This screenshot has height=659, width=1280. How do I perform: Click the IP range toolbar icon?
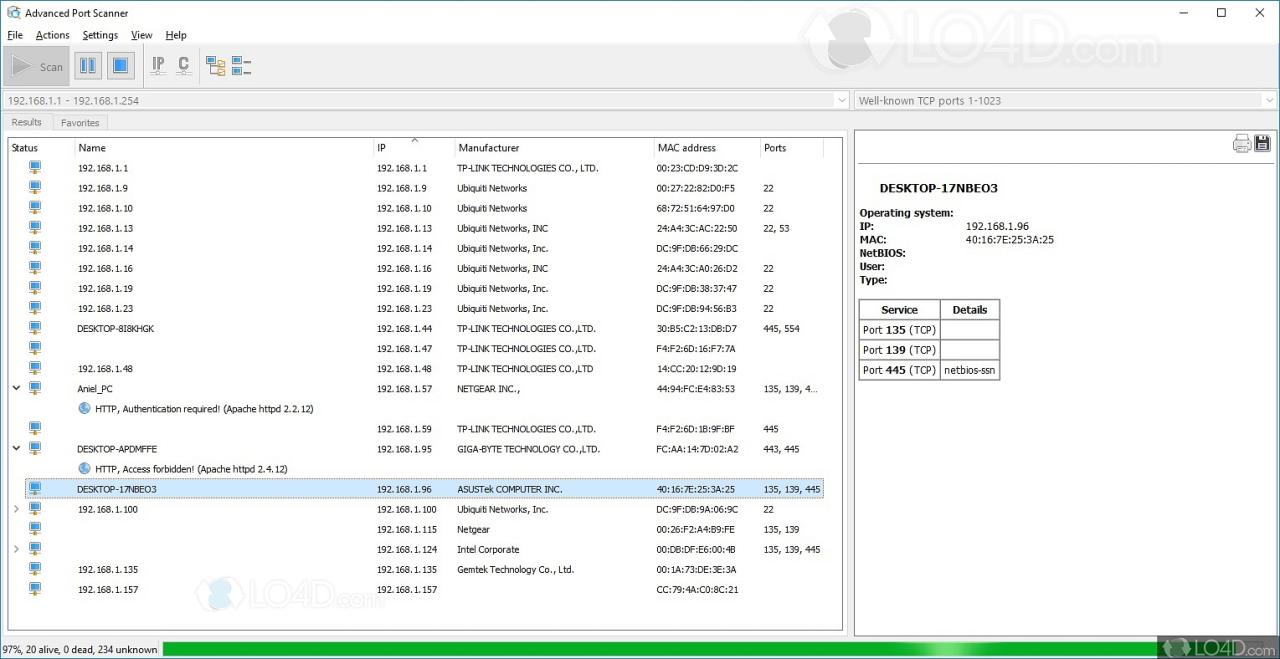pyautogui.click(x=158, y=66)
